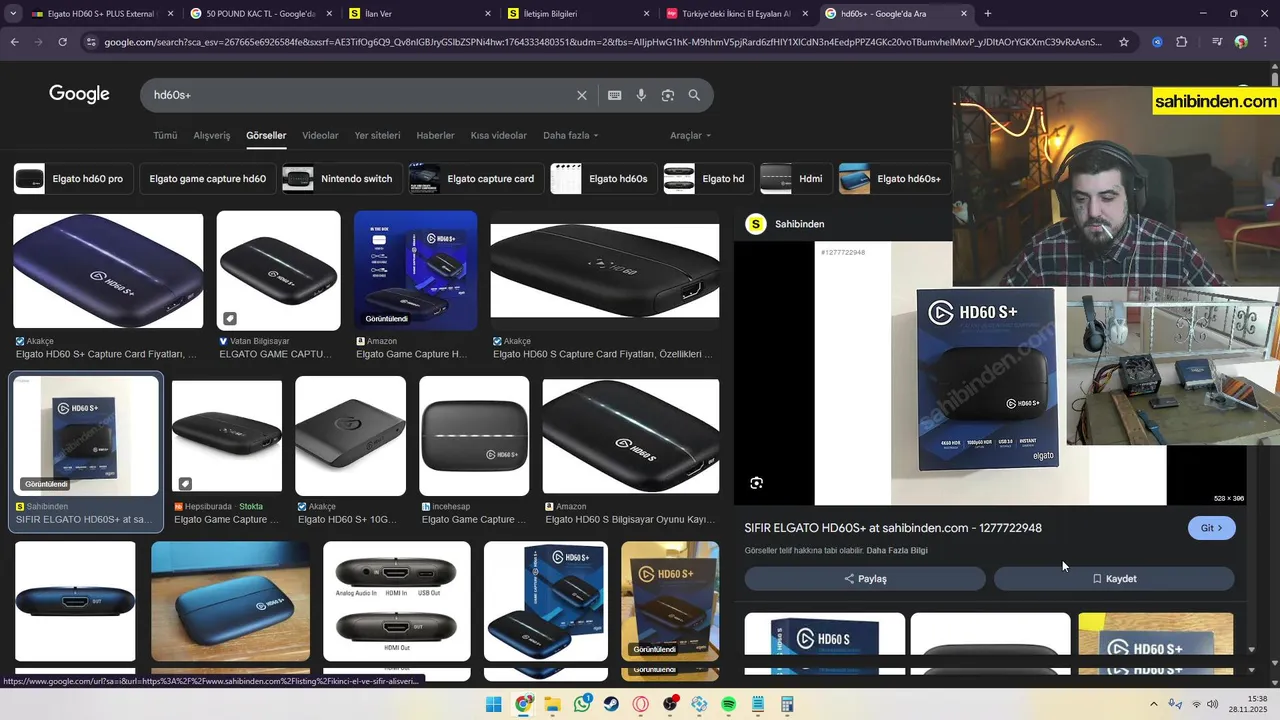The image size is (1280, 720).
Task: Switch to the Alışveriş tab
Action: tap(212, 135)
